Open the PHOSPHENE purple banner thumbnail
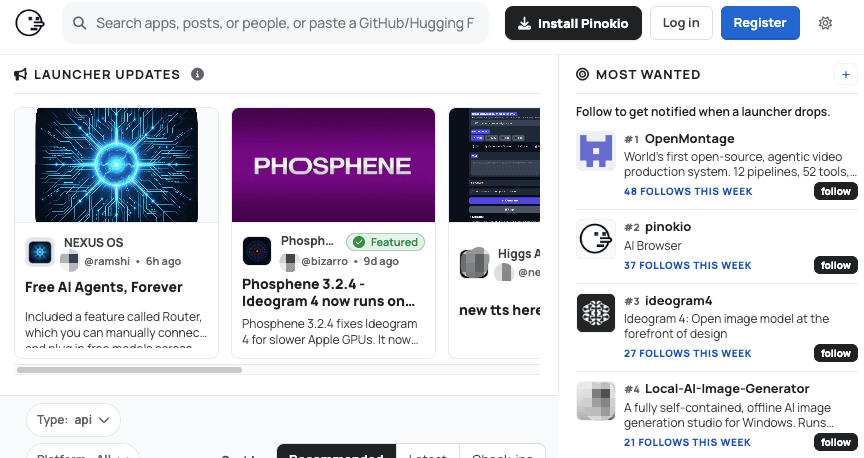 (333, 165)
